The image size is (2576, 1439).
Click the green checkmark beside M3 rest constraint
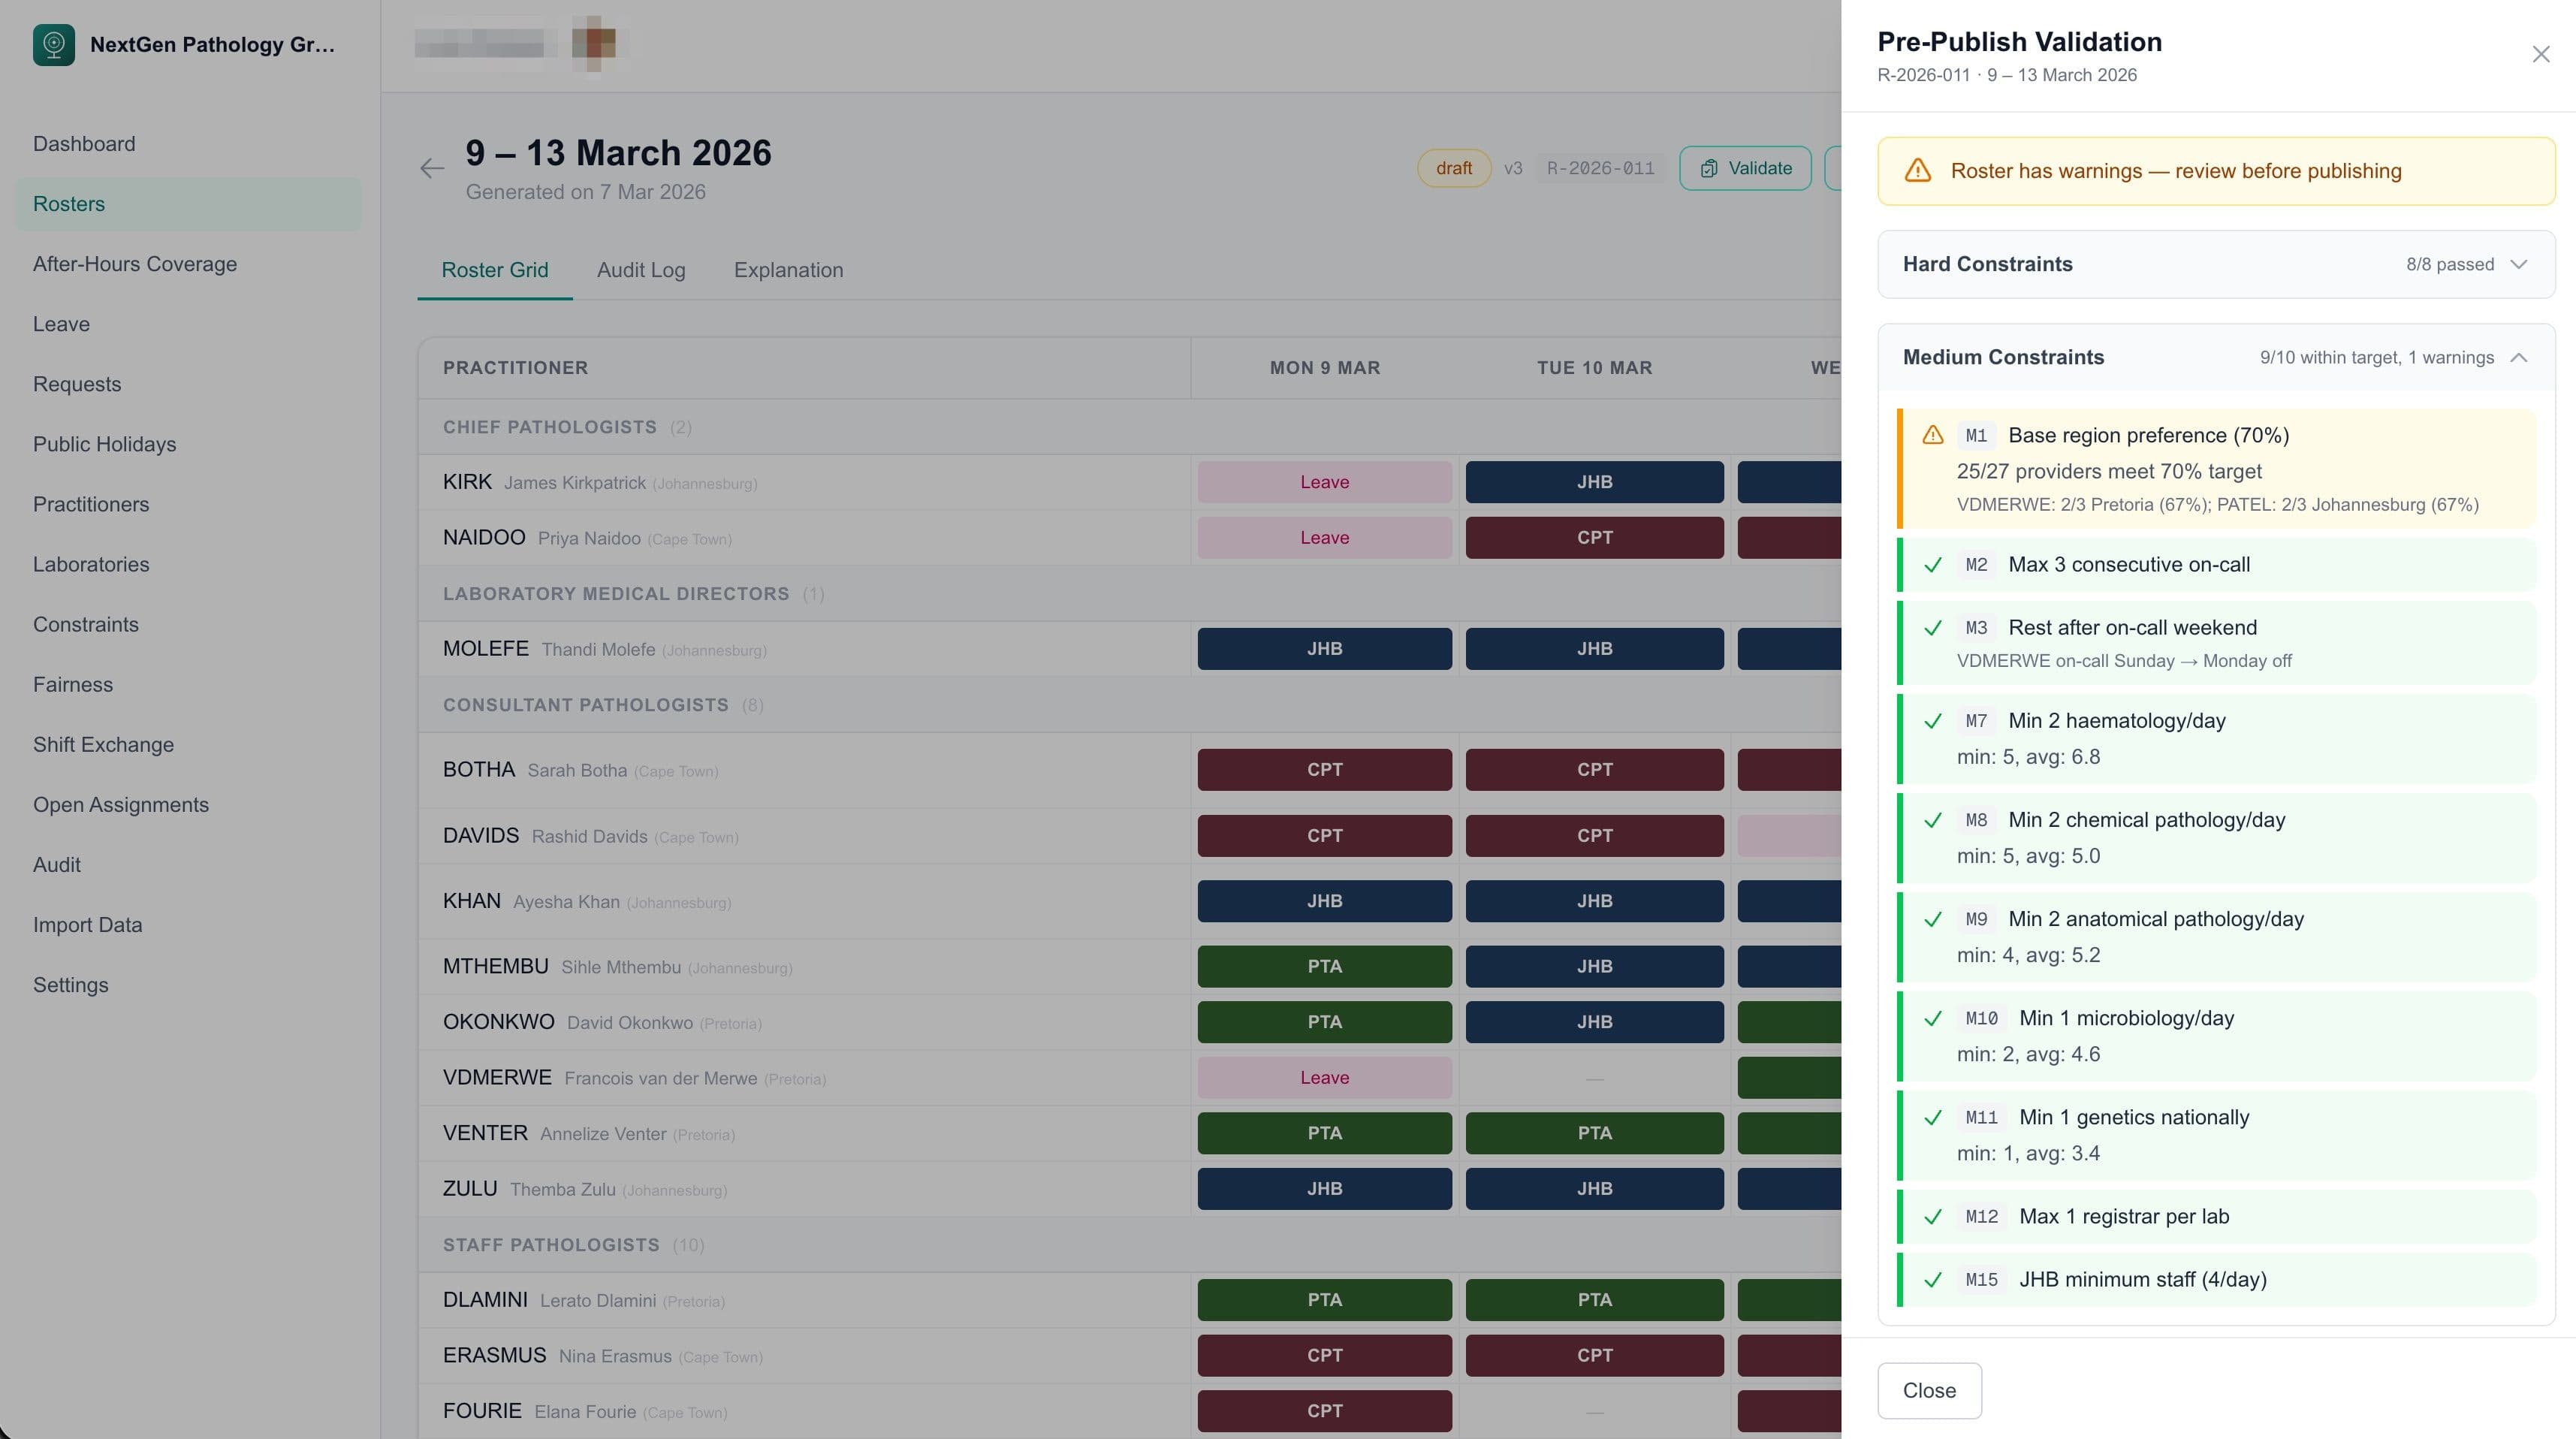[1933, 628]
